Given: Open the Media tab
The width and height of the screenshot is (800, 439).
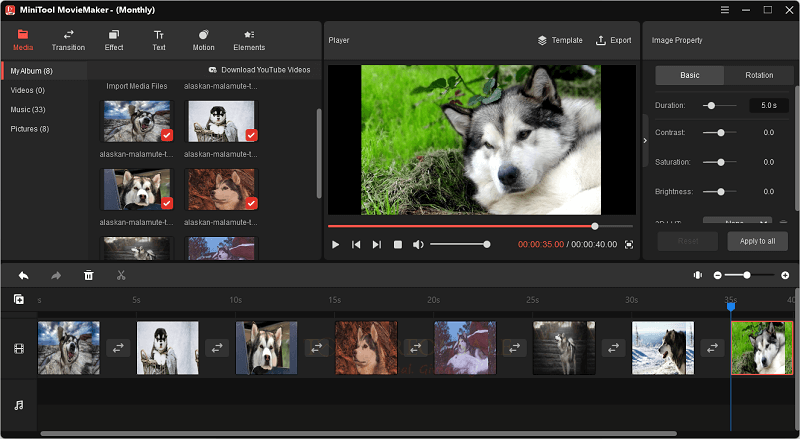Looking at the screenshot, I should [x=23, y=40].
